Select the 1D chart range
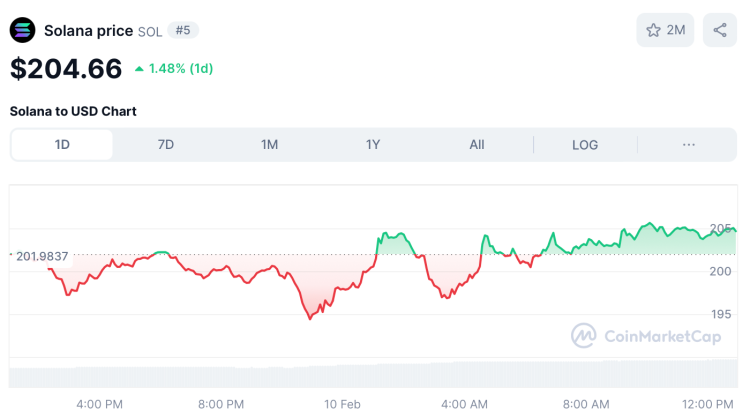 (62, 145)
